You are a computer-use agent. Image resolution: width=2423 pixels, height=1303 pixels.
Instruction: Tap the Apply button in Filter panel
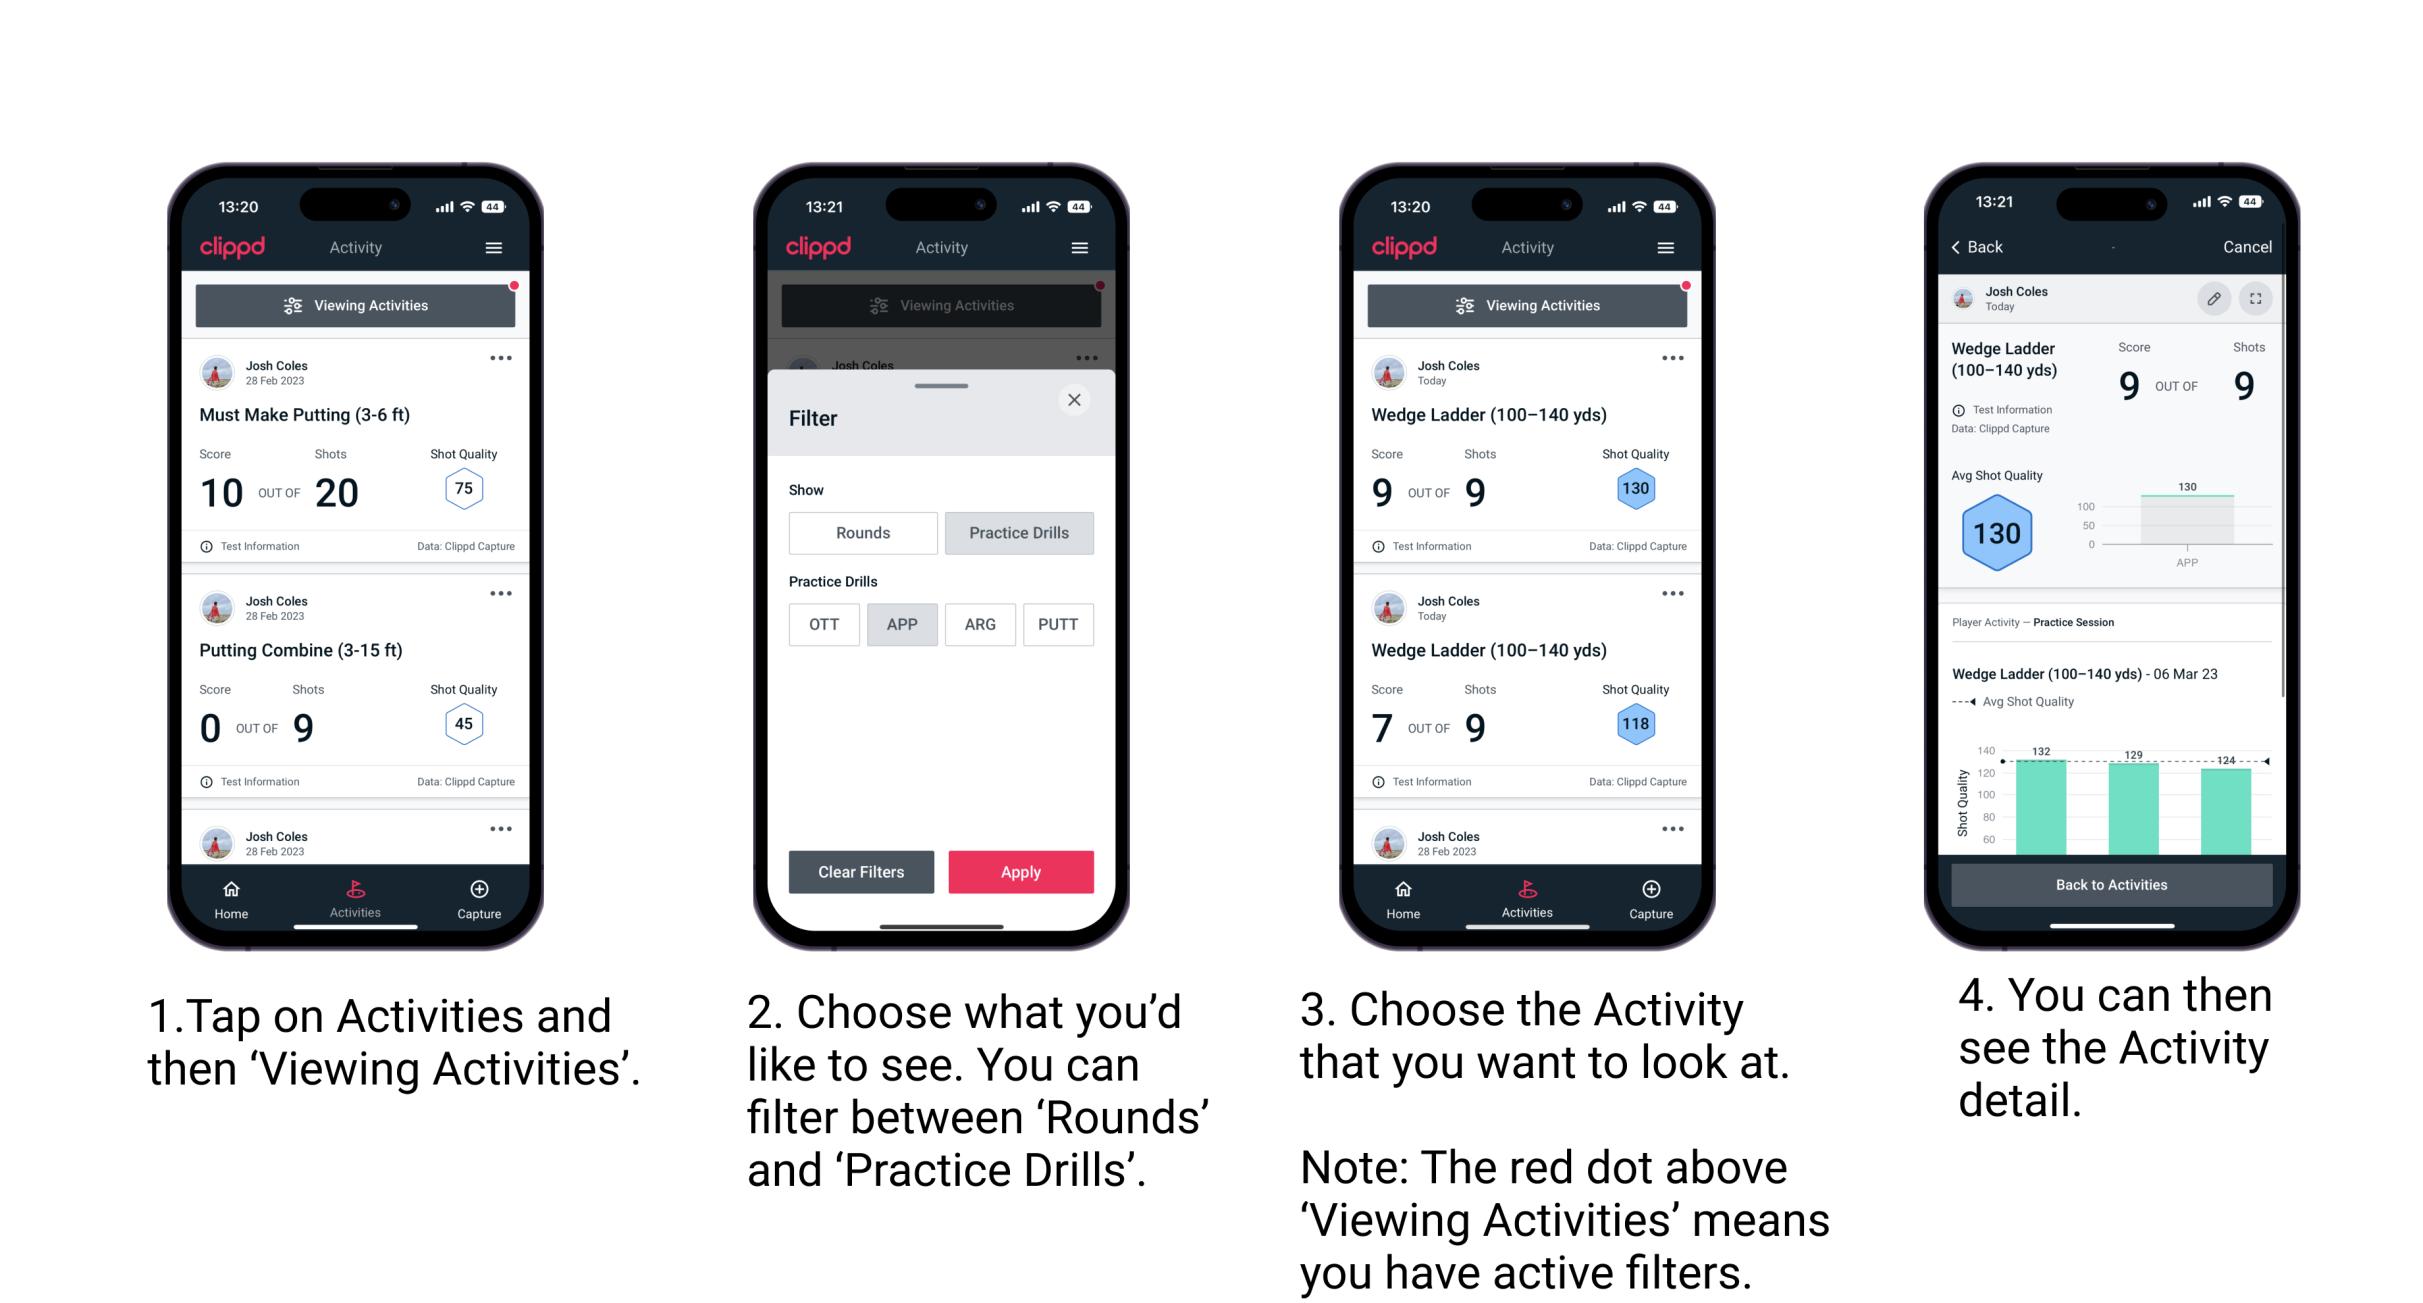point(1021,870)
